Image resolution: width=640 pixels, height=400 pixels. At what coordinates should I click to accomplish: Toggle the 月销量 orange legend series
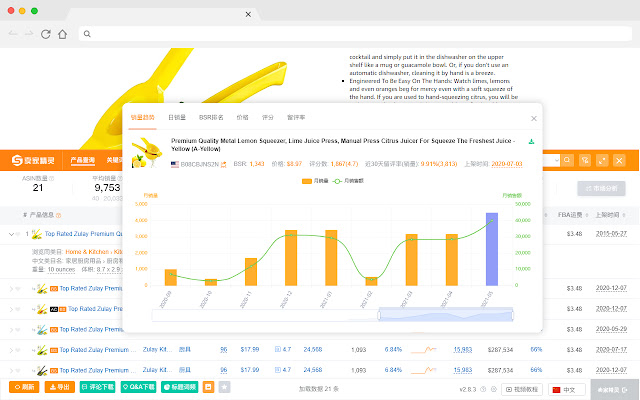tap(315, 181)
